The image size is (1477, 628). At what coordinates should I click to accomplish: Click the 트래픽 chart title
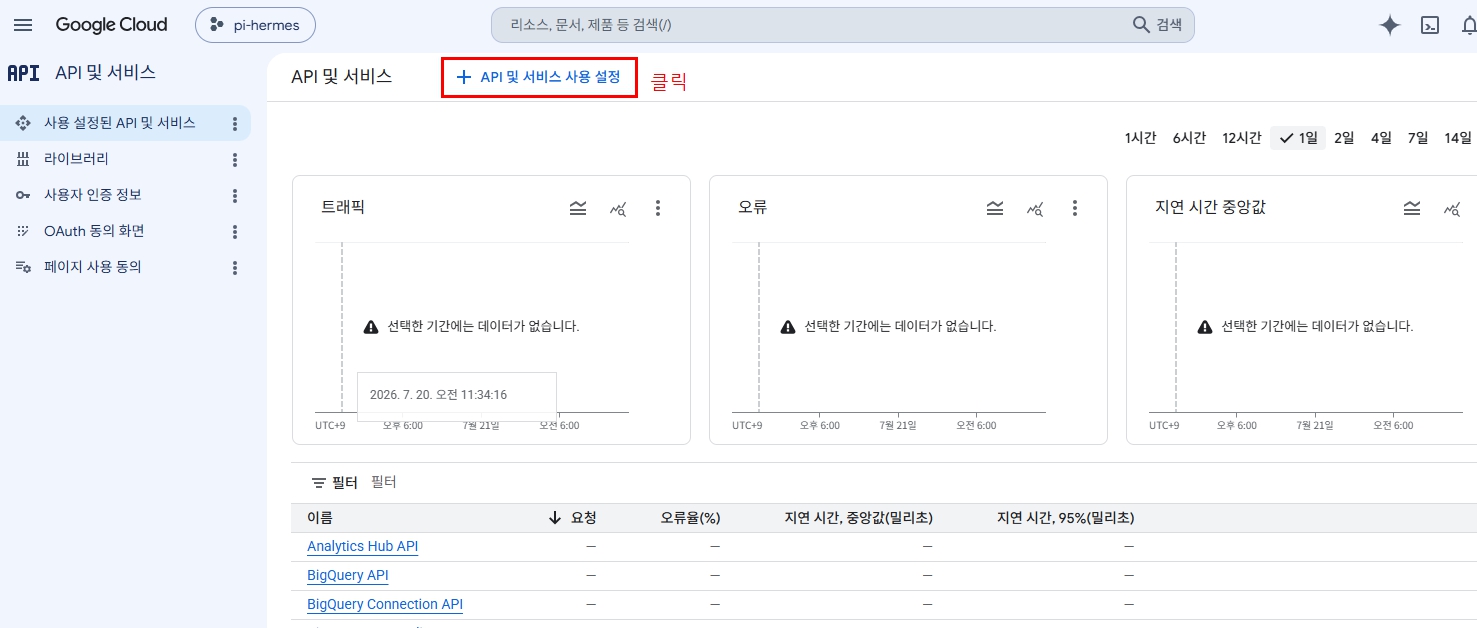coord(343,208)
